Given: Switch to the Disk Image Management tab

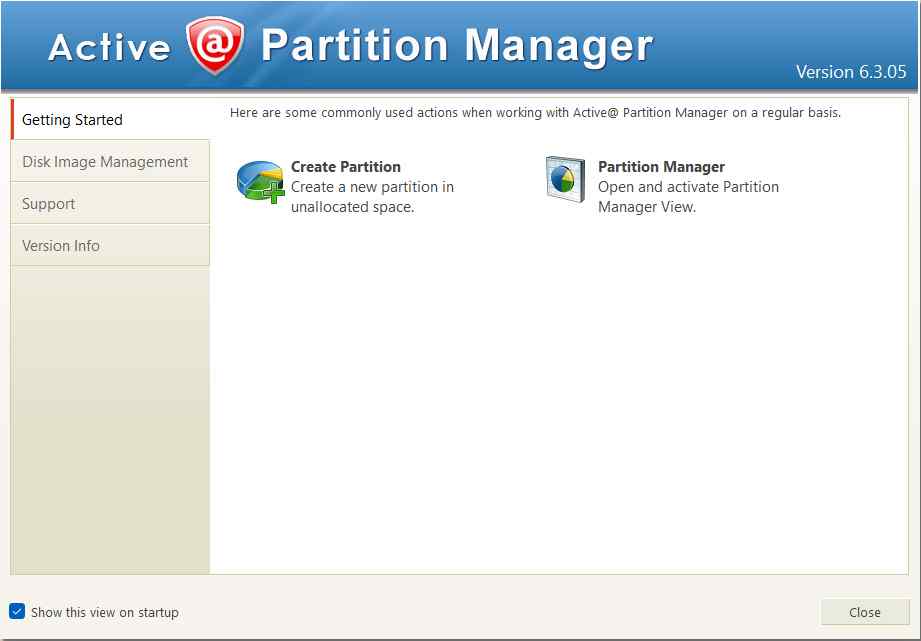Looking at the screenshot, I should click(x=105, y=162).
